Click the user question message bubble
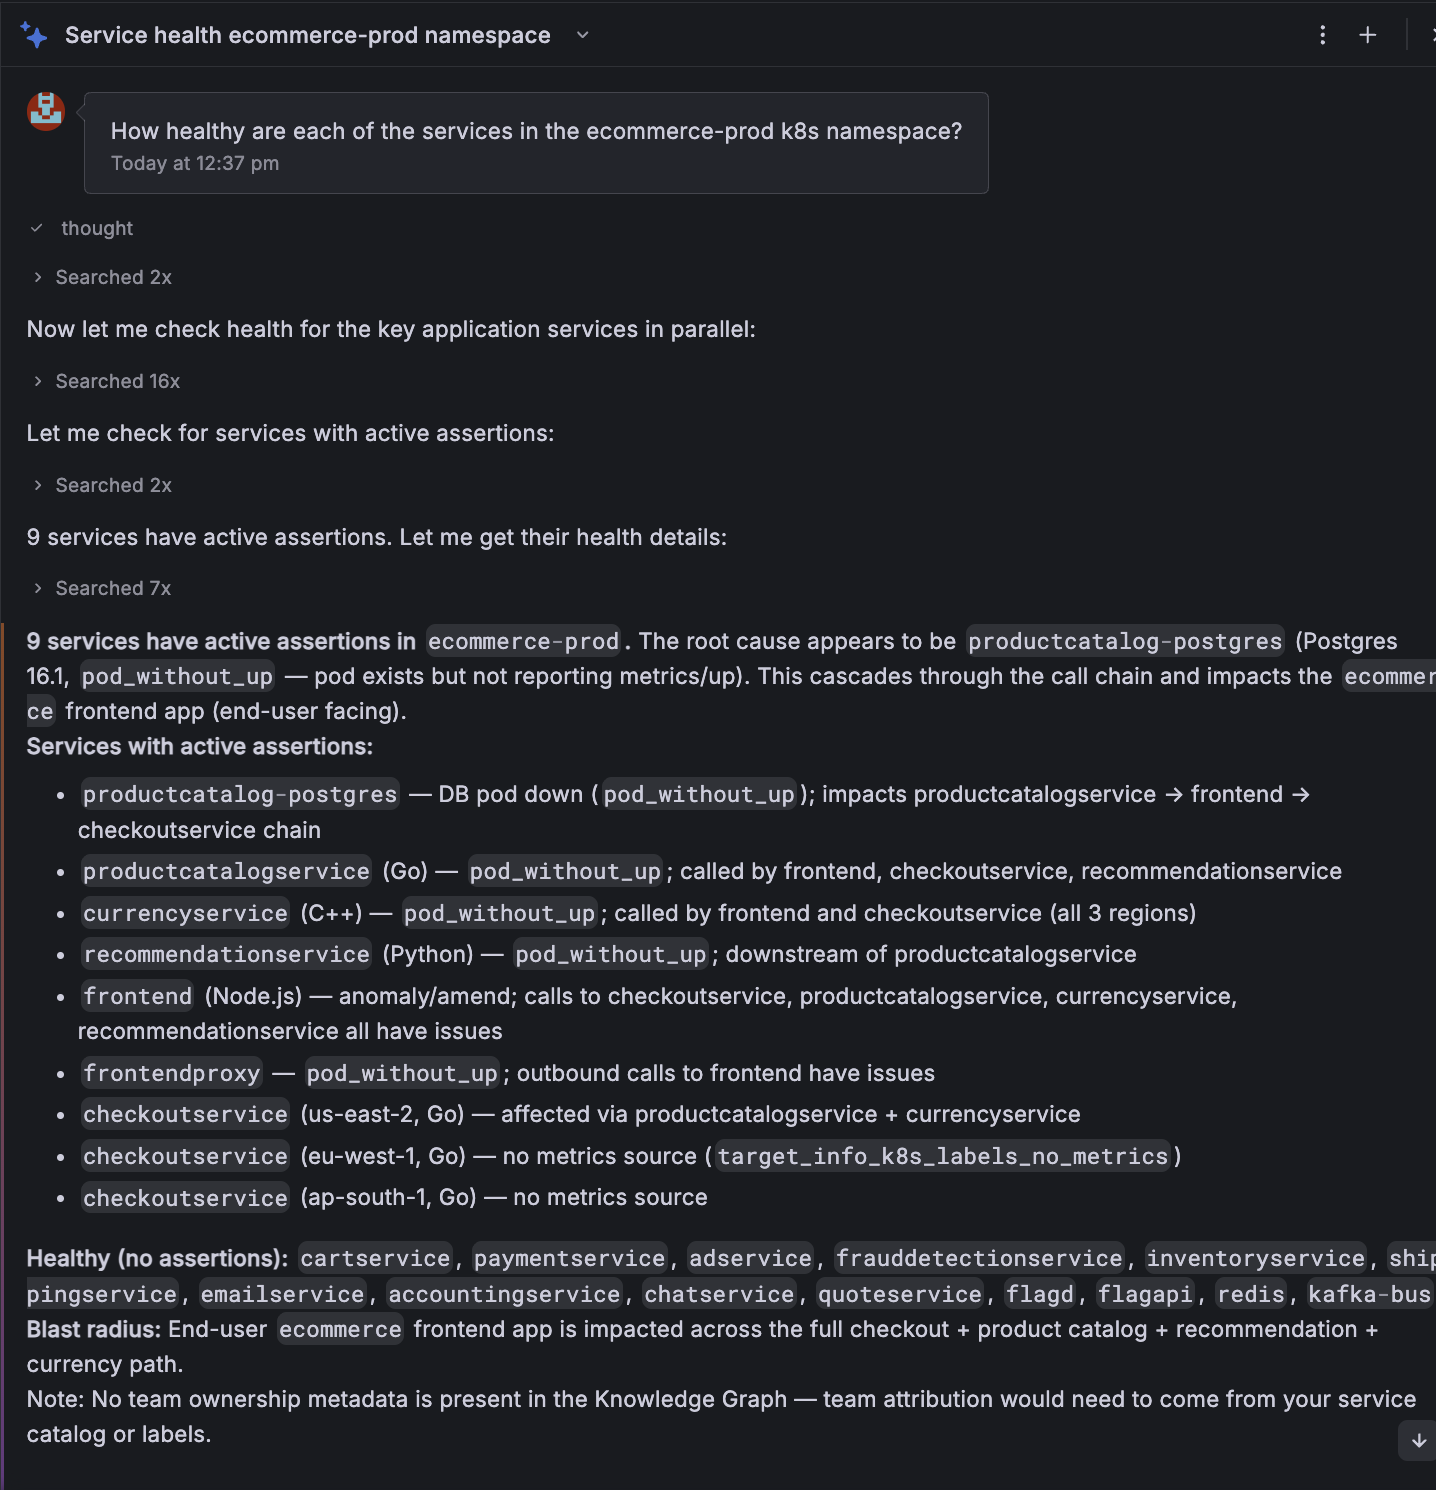 tap(536, 143)
